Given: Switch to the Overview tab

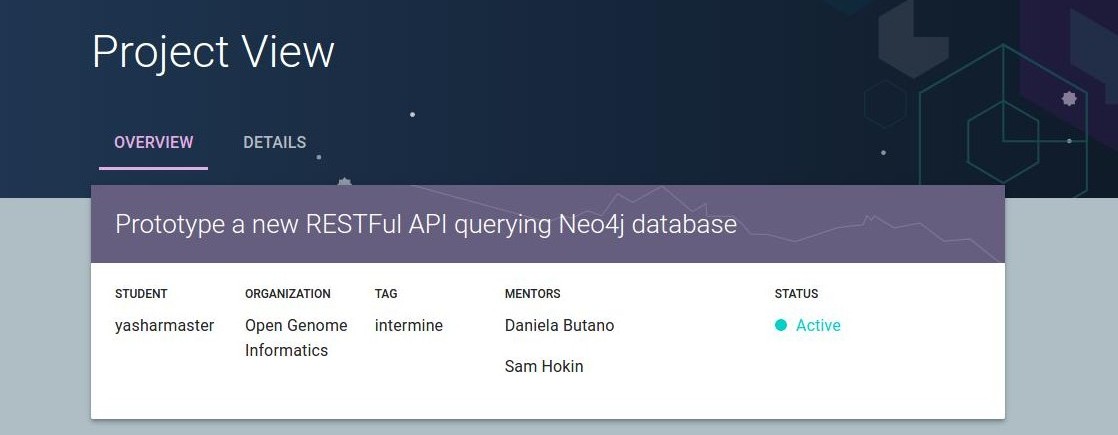Looking at the screenshot, I should pos(153,142).
